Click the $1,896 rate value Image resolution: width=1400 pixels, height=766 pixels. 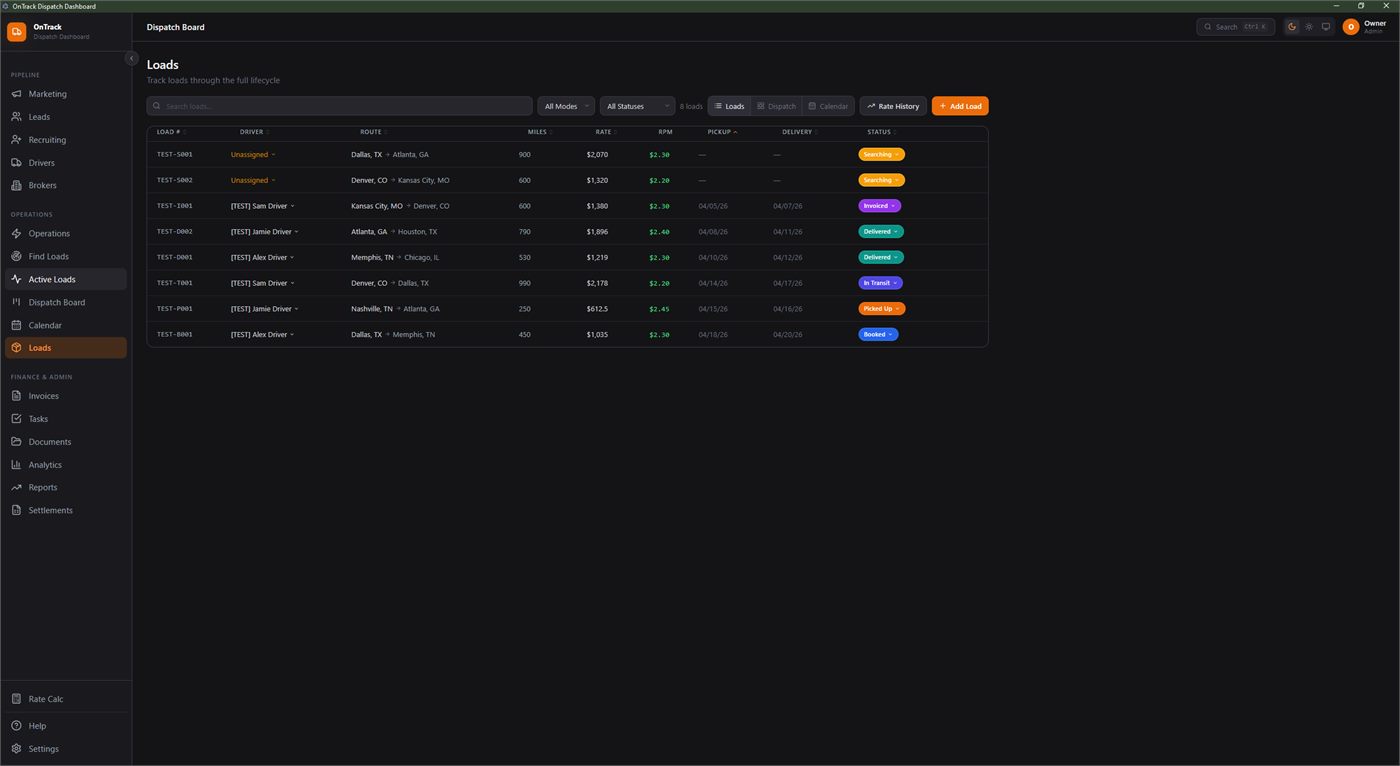click(597, 232)
